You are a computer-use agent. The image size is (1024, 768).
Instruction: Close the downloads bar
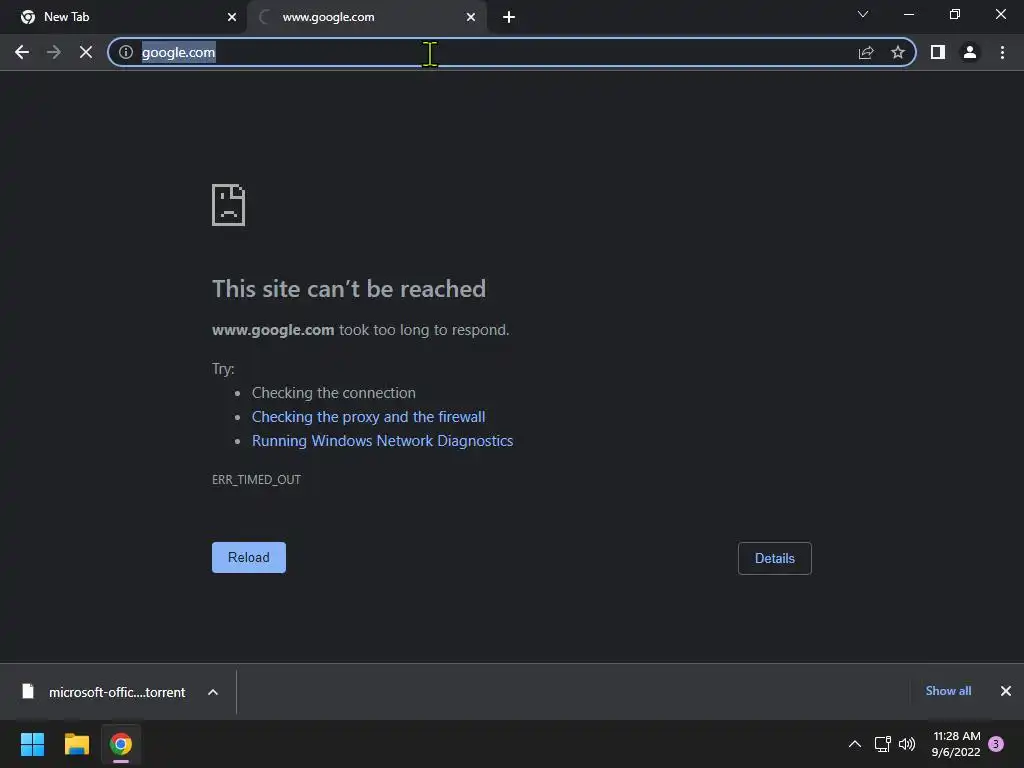pyautogui.click(x=1006, y=691)
